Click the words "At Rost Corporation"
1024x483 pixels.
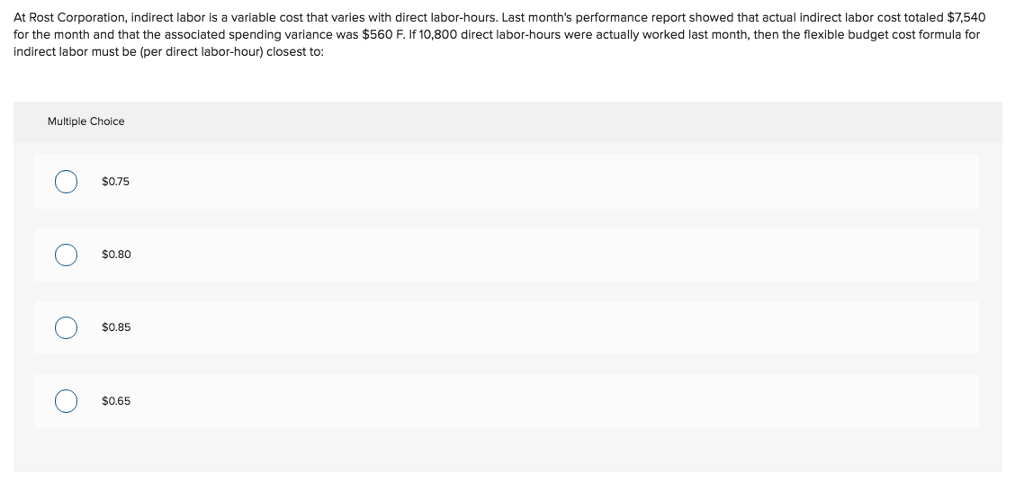[x=64, y=17]
